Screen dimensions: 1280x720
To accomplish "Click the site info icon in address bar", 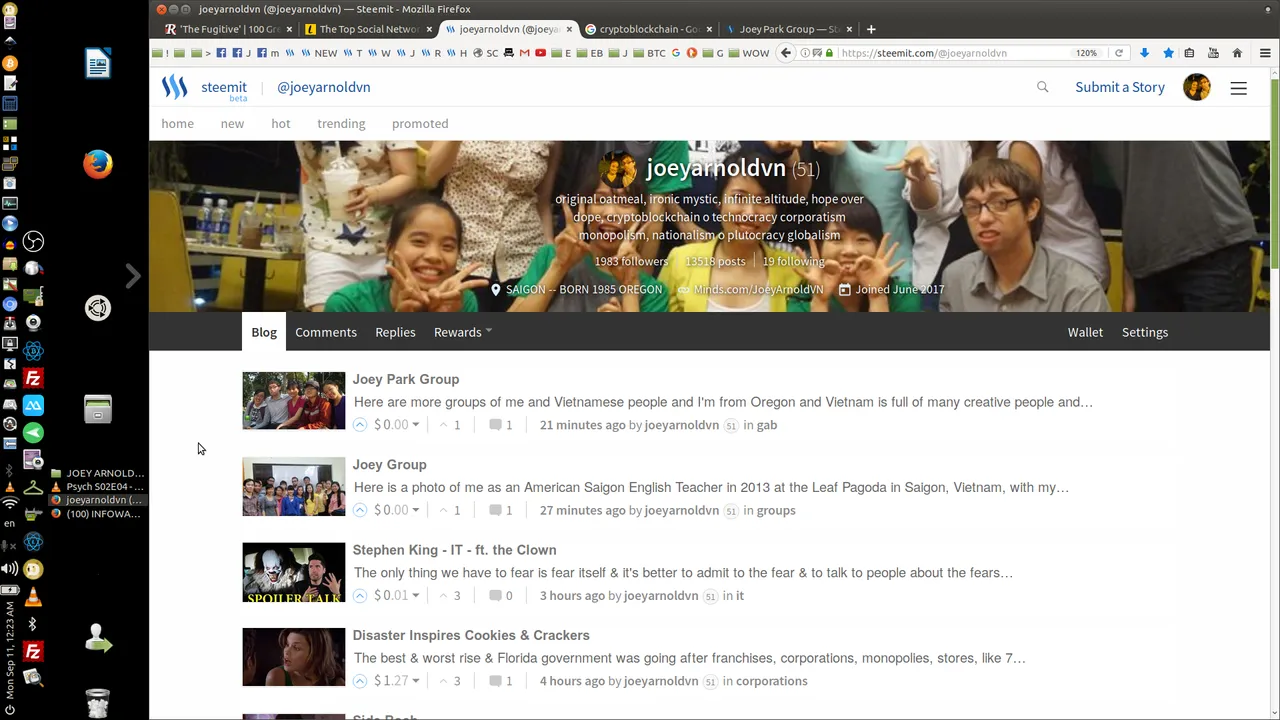I will tap(805, 53).
